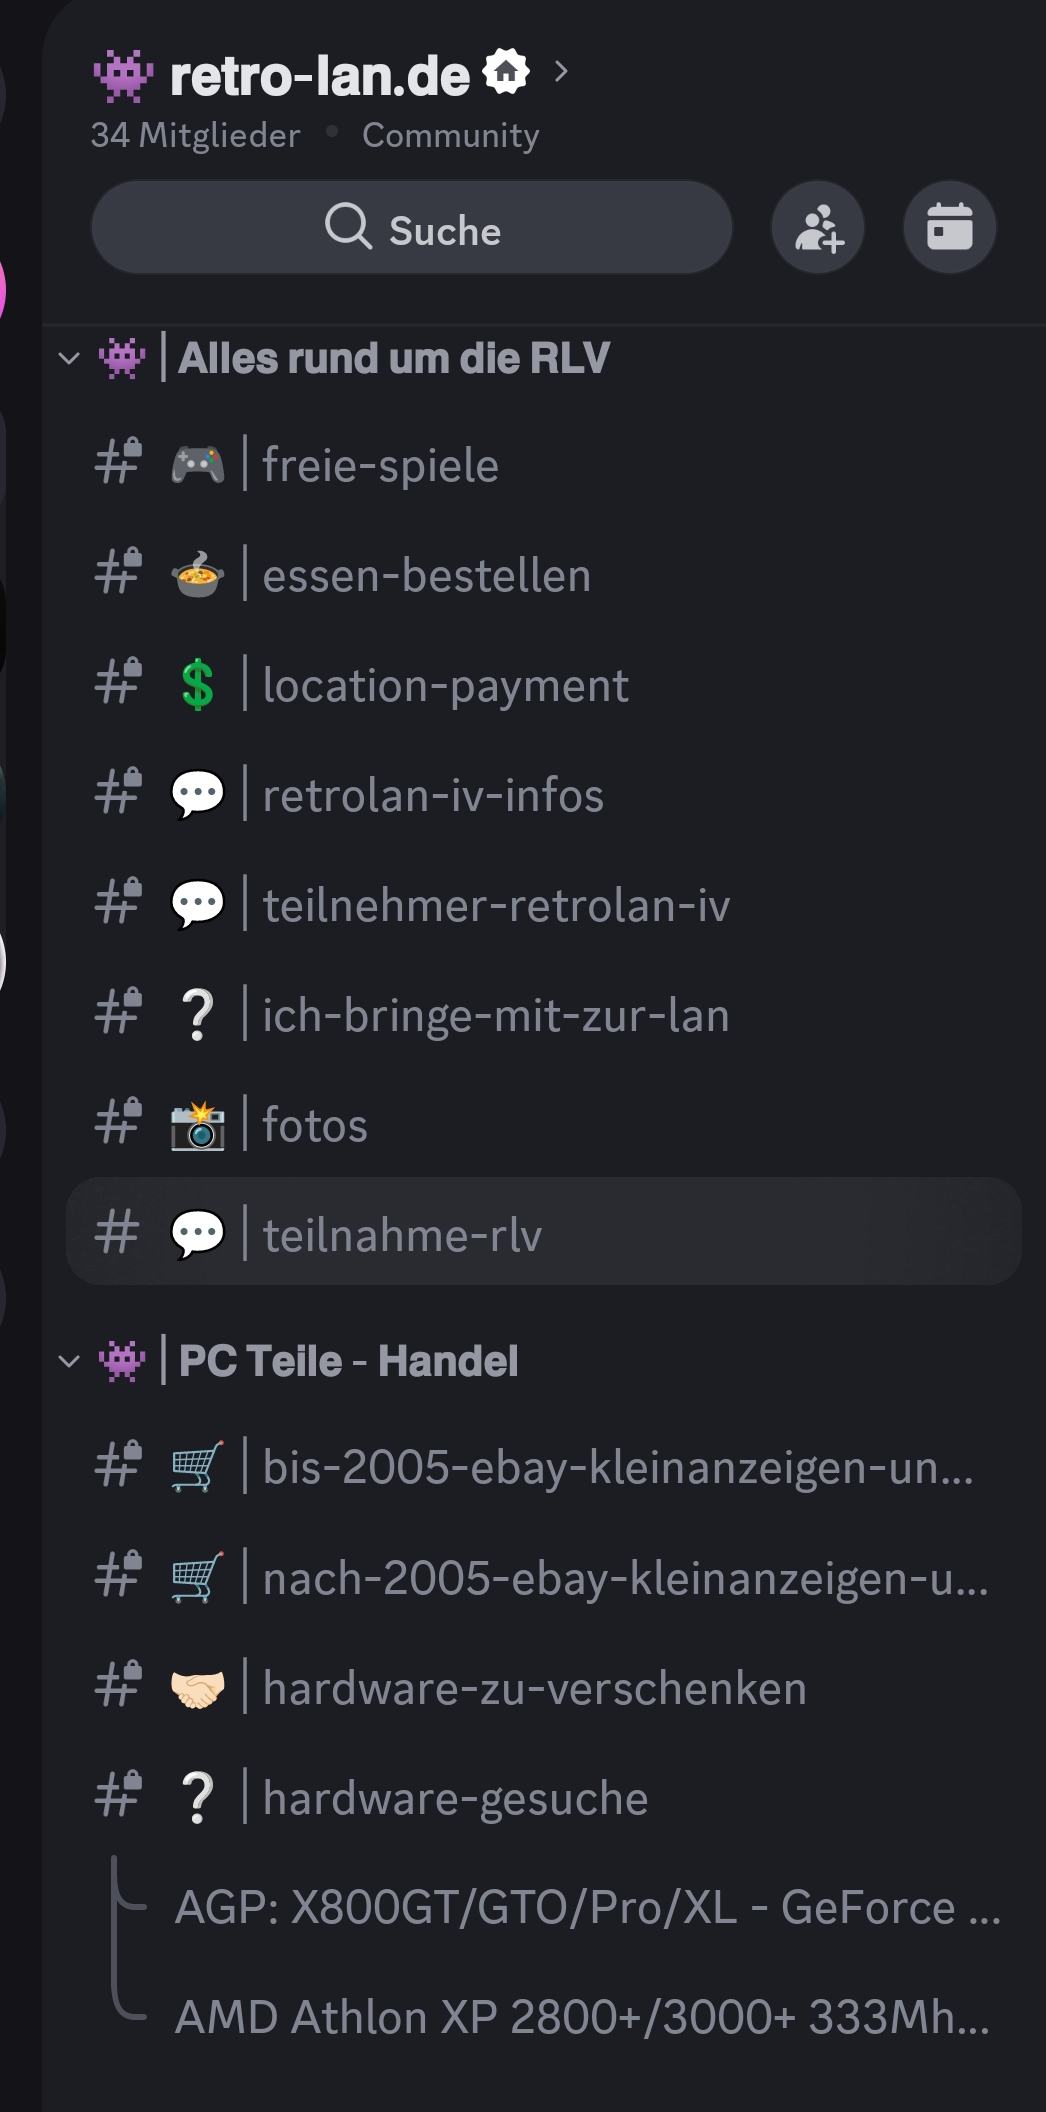The width and height of the screenshot is (1046, 2112).
Task: Open the AGP X800GT thread
Action: (x=586, y=1908)
